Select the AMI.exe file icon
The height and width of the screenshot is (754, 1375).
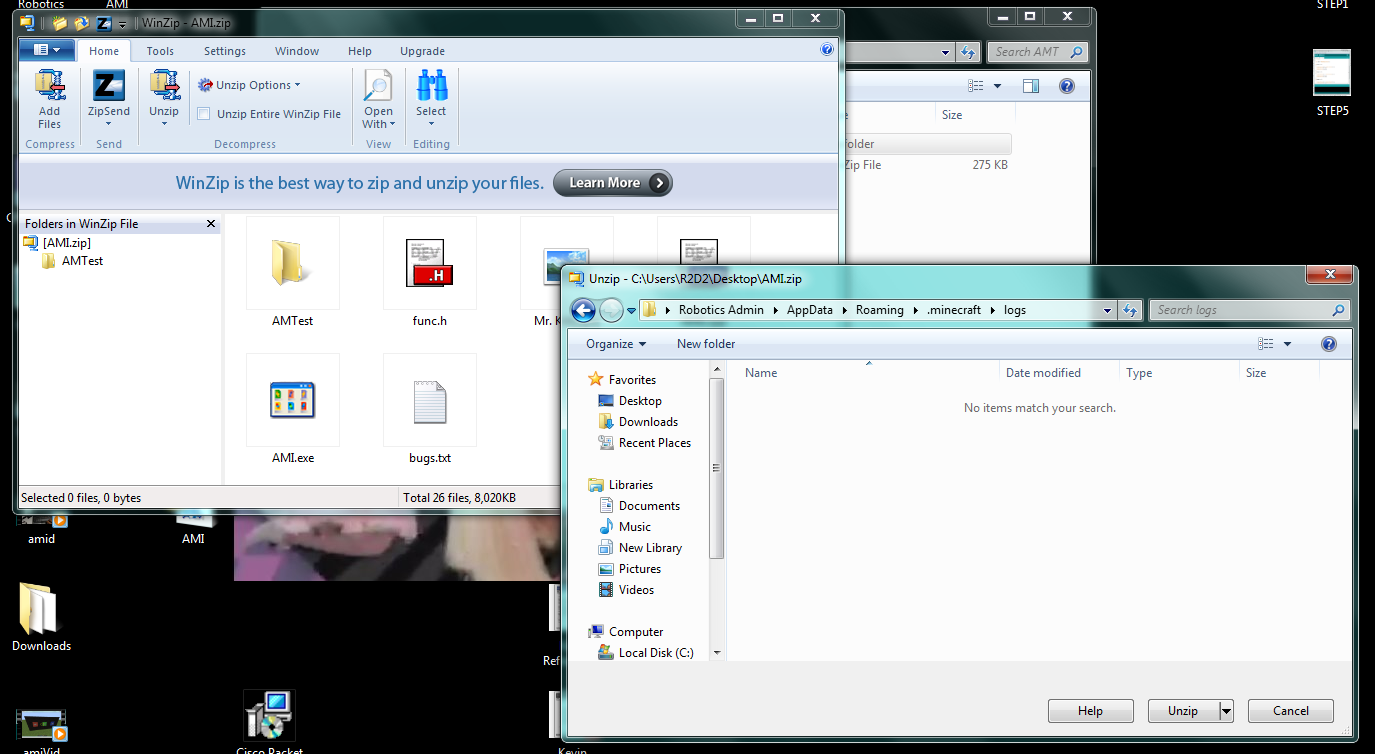(293, 401)
